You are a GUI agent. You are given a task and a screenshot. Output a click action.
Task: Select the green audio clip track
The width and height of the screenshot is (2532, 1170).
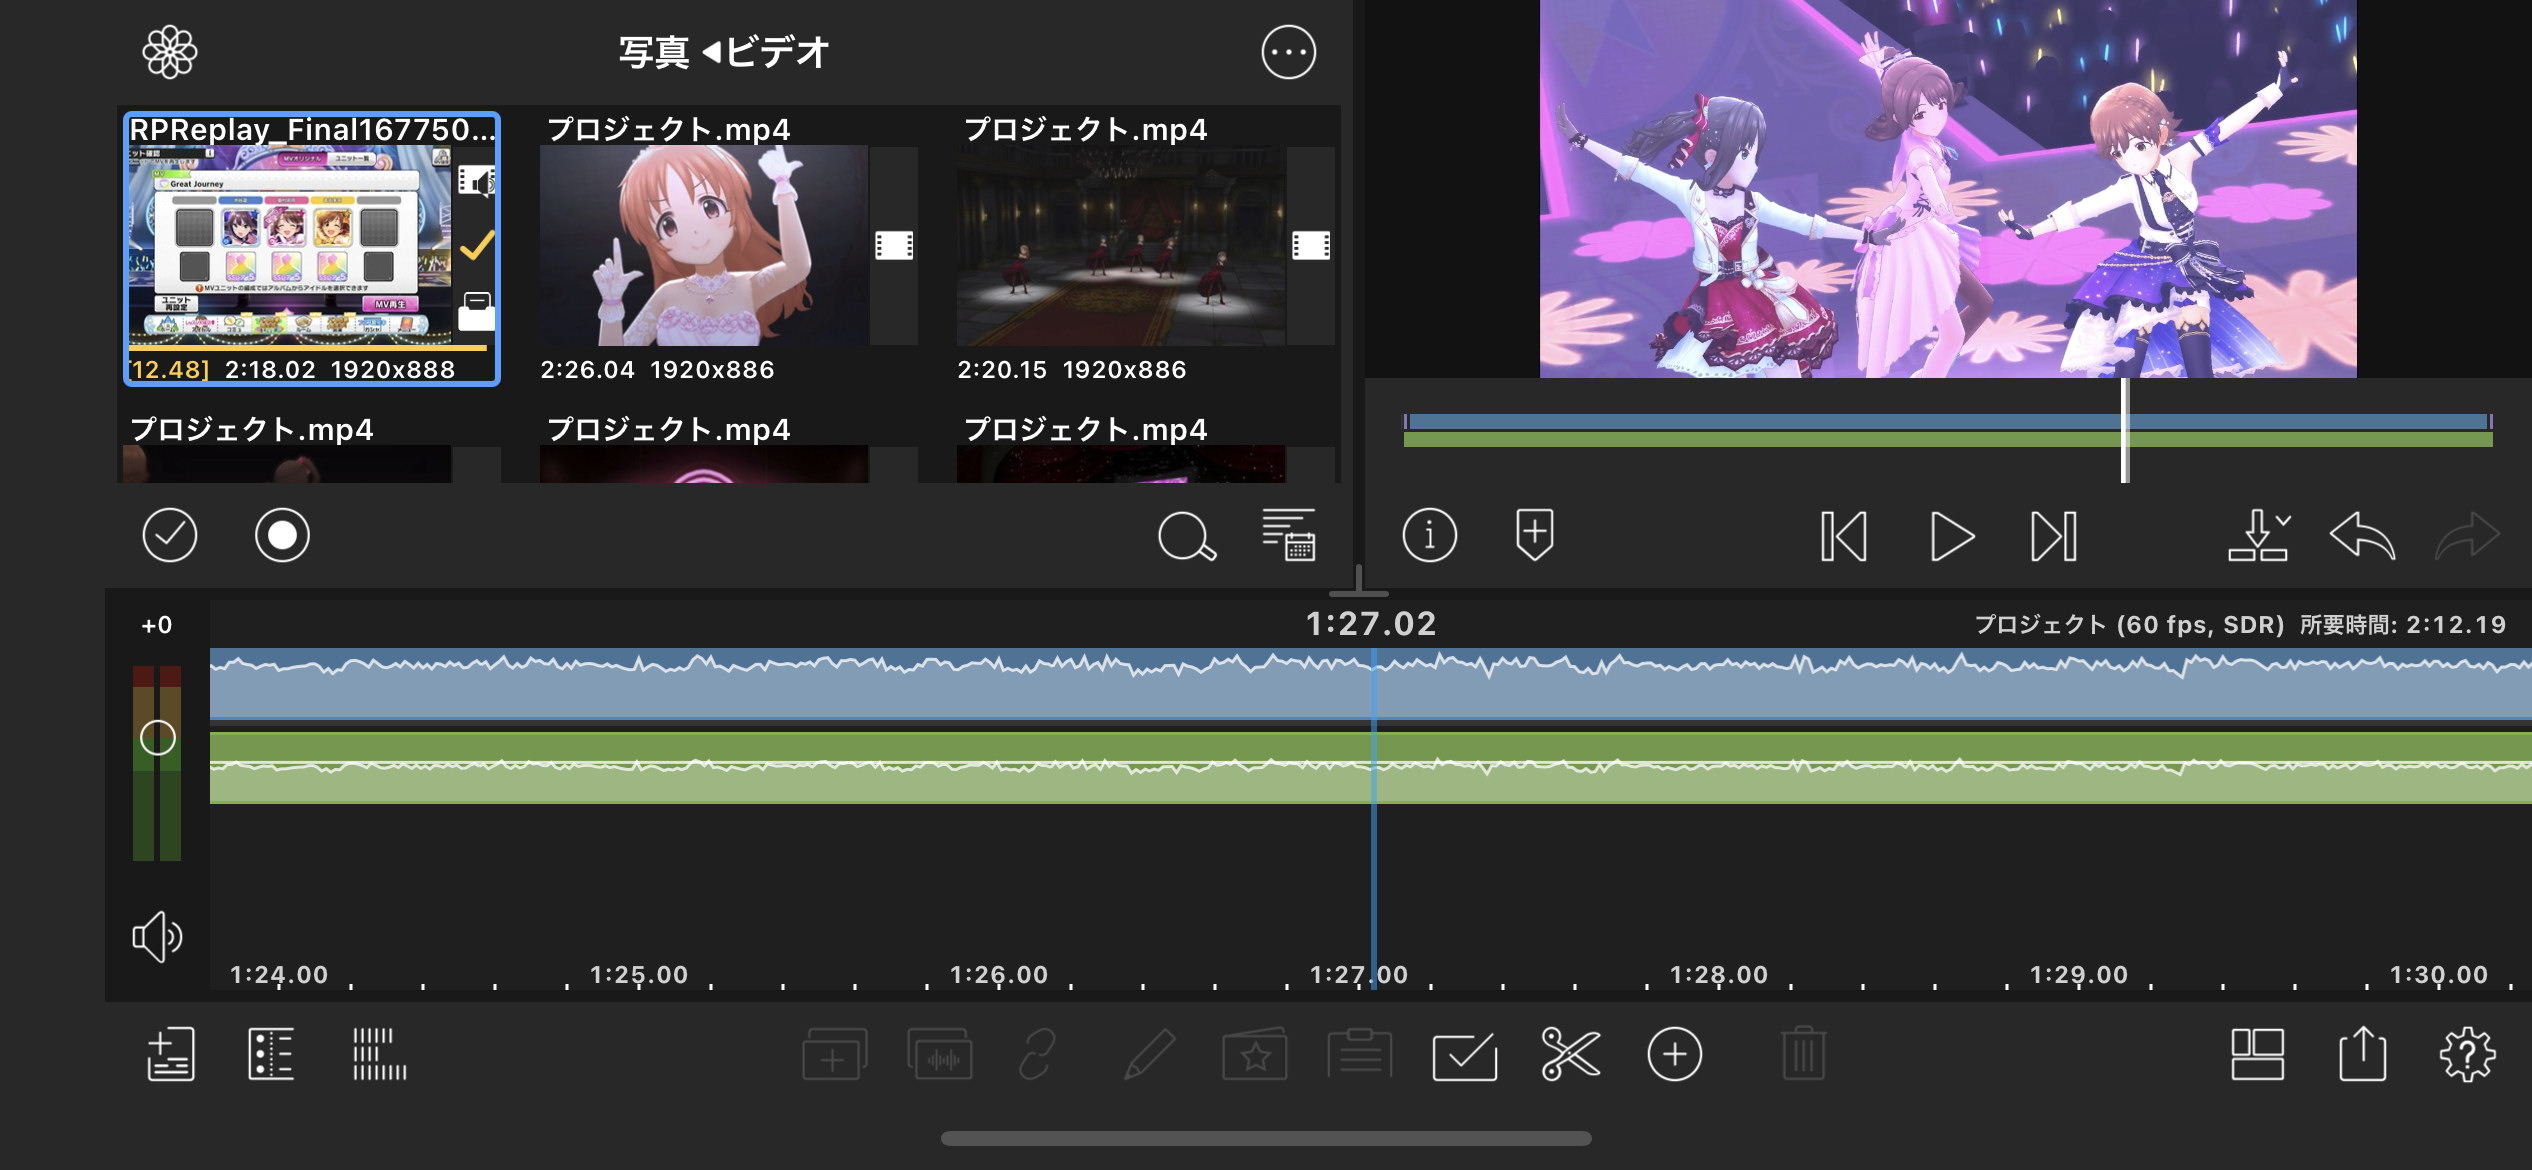1371,767
